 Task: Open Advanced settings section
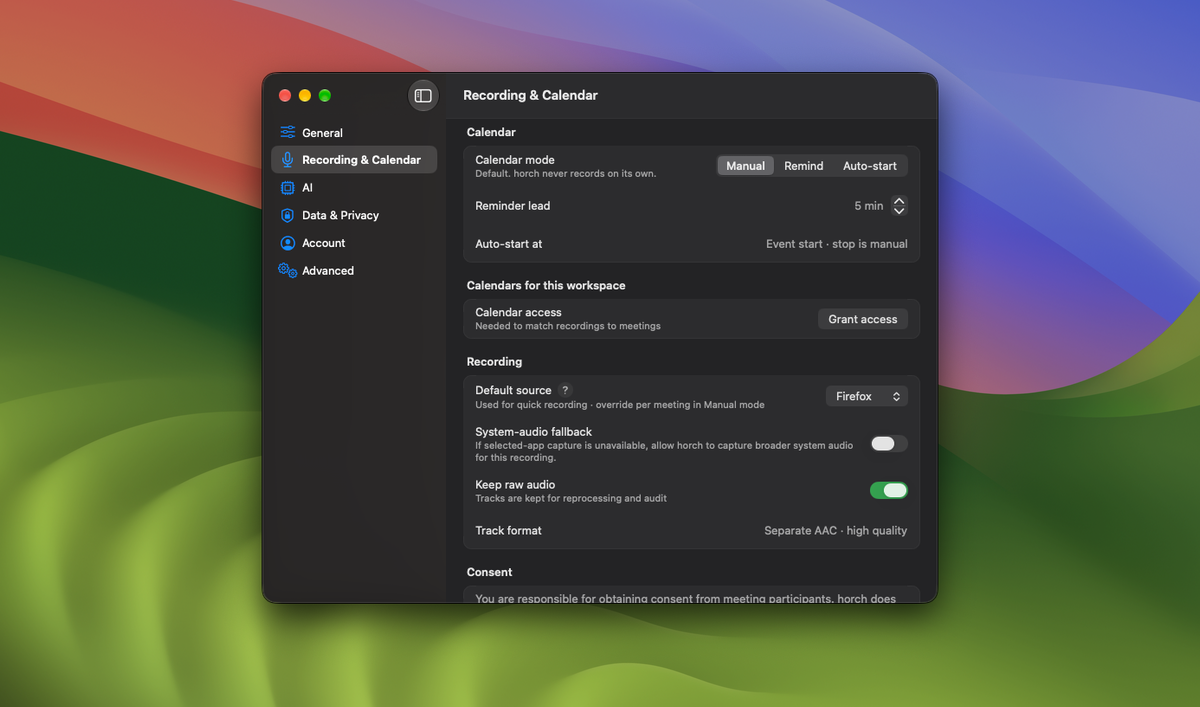[x=354, y=271]
